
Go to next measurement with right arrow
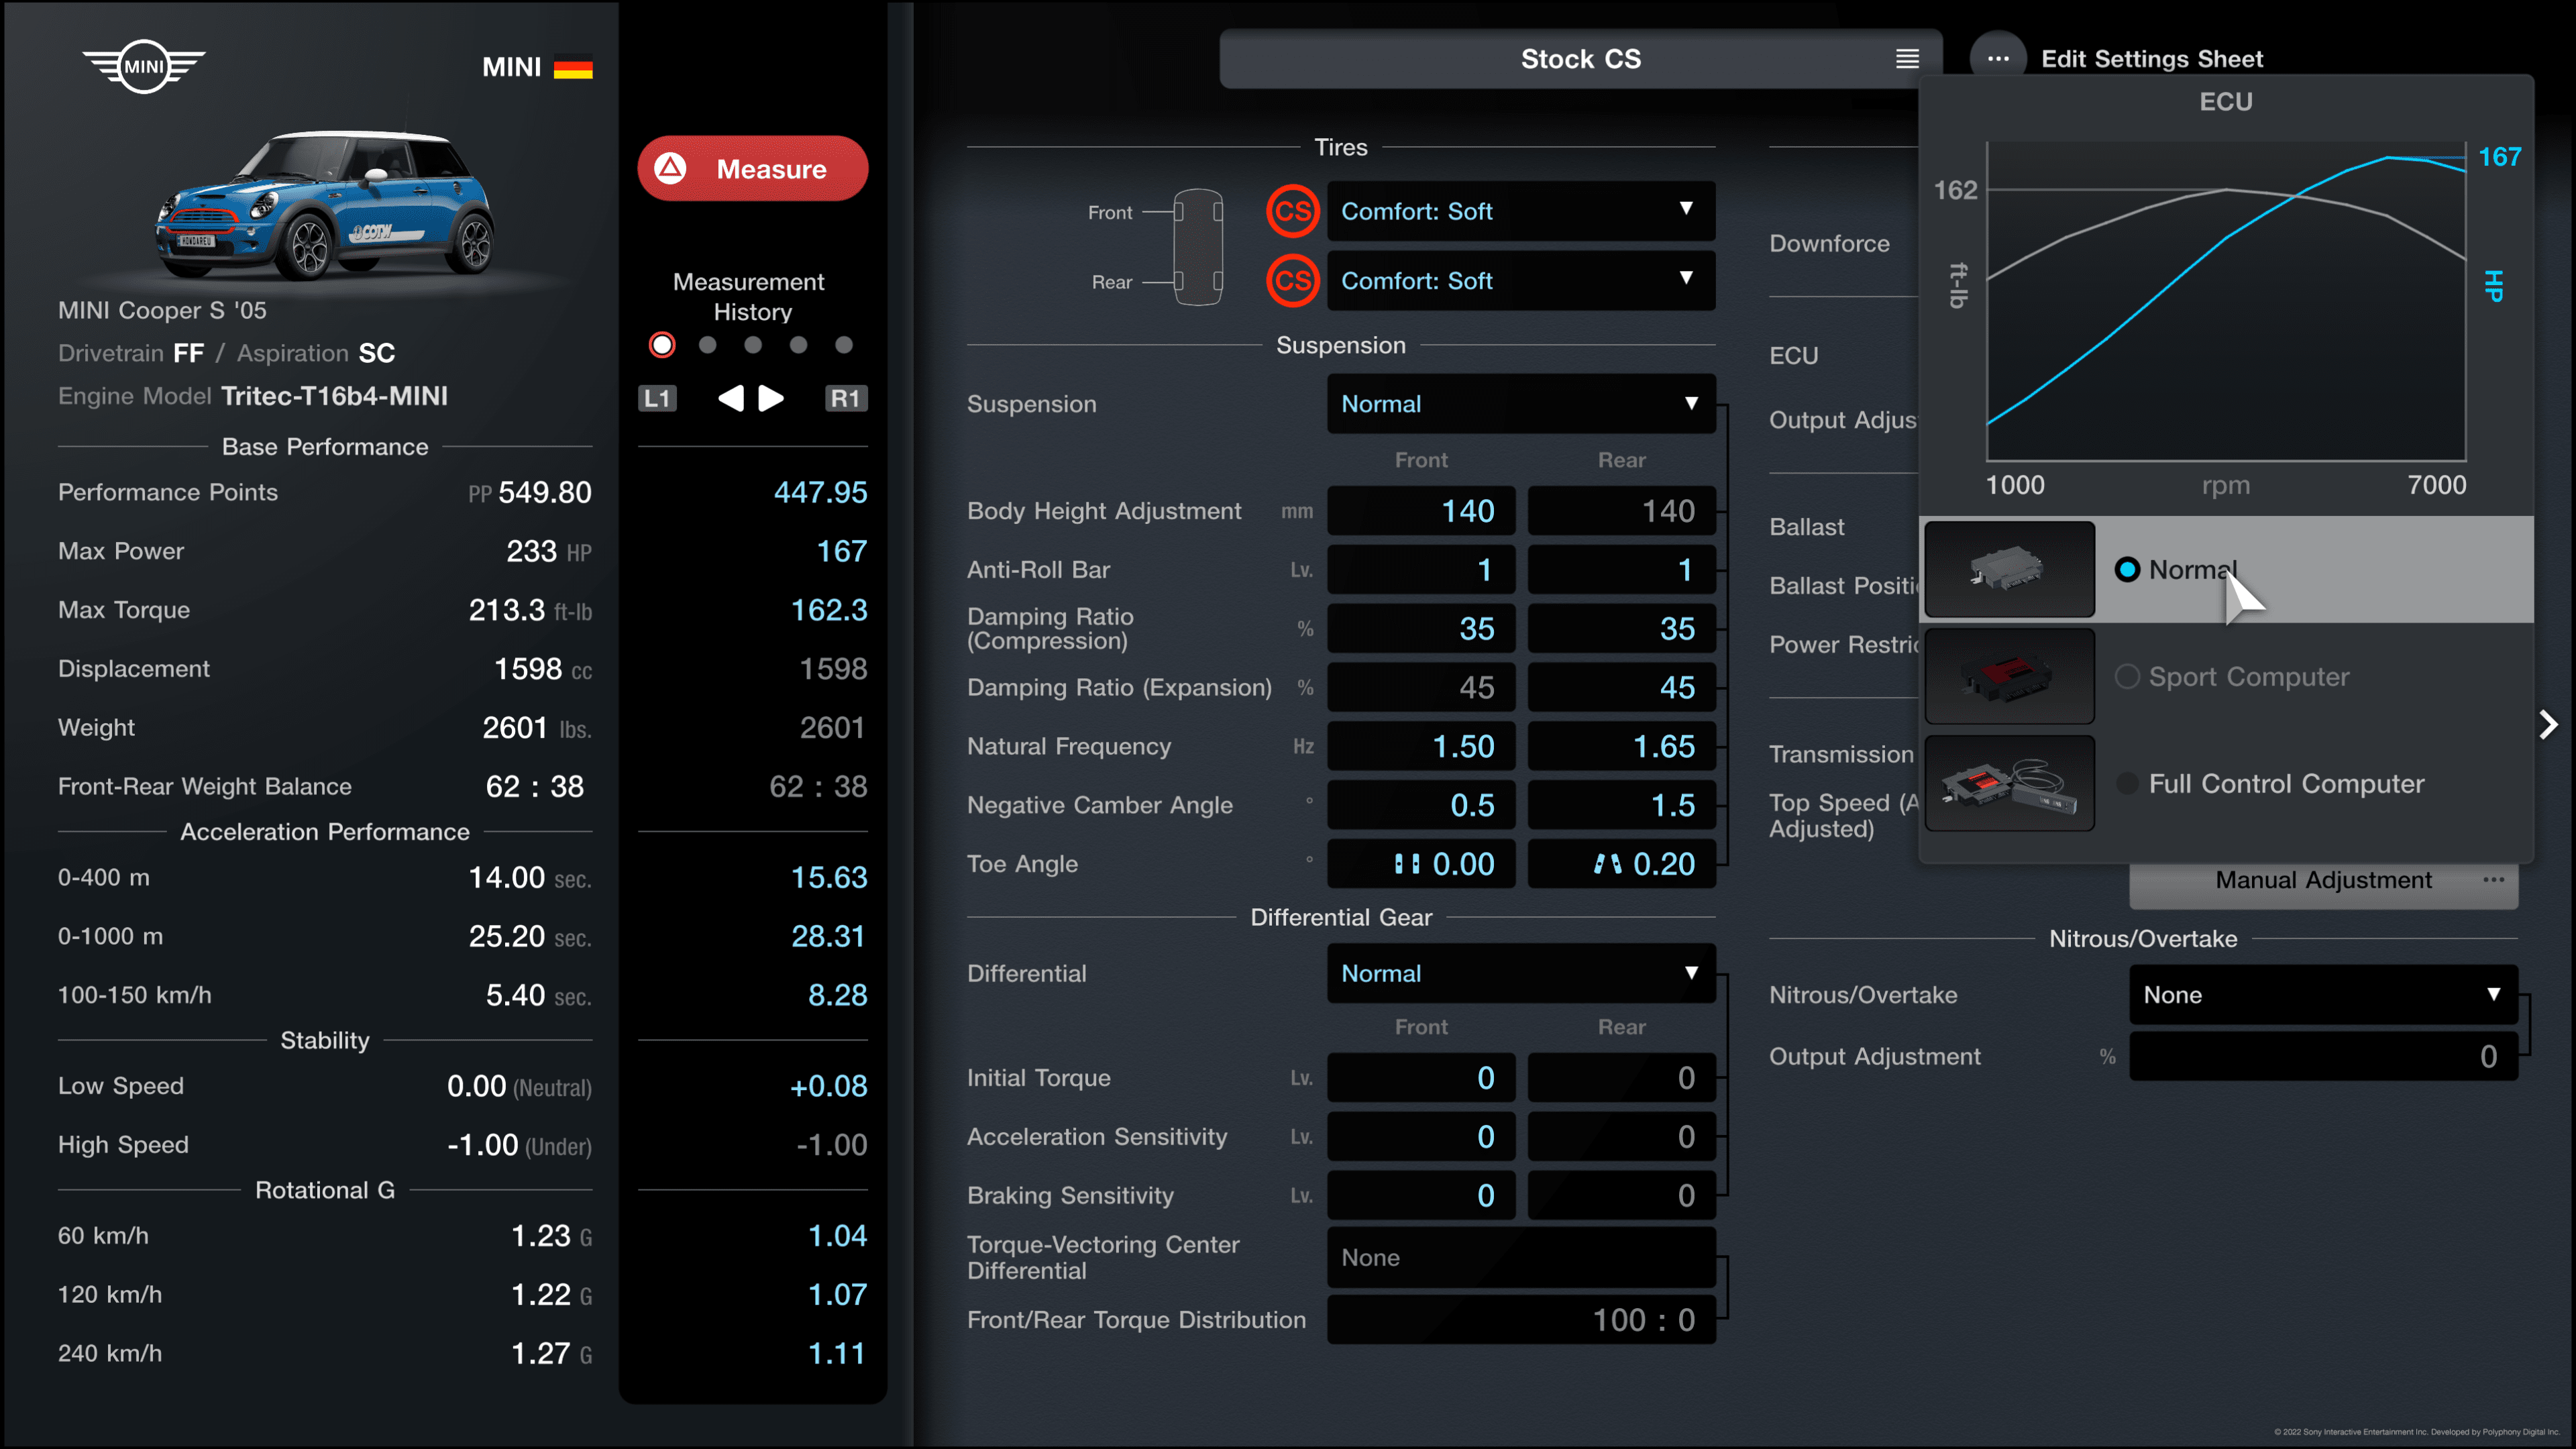click(x=771, y=398)
